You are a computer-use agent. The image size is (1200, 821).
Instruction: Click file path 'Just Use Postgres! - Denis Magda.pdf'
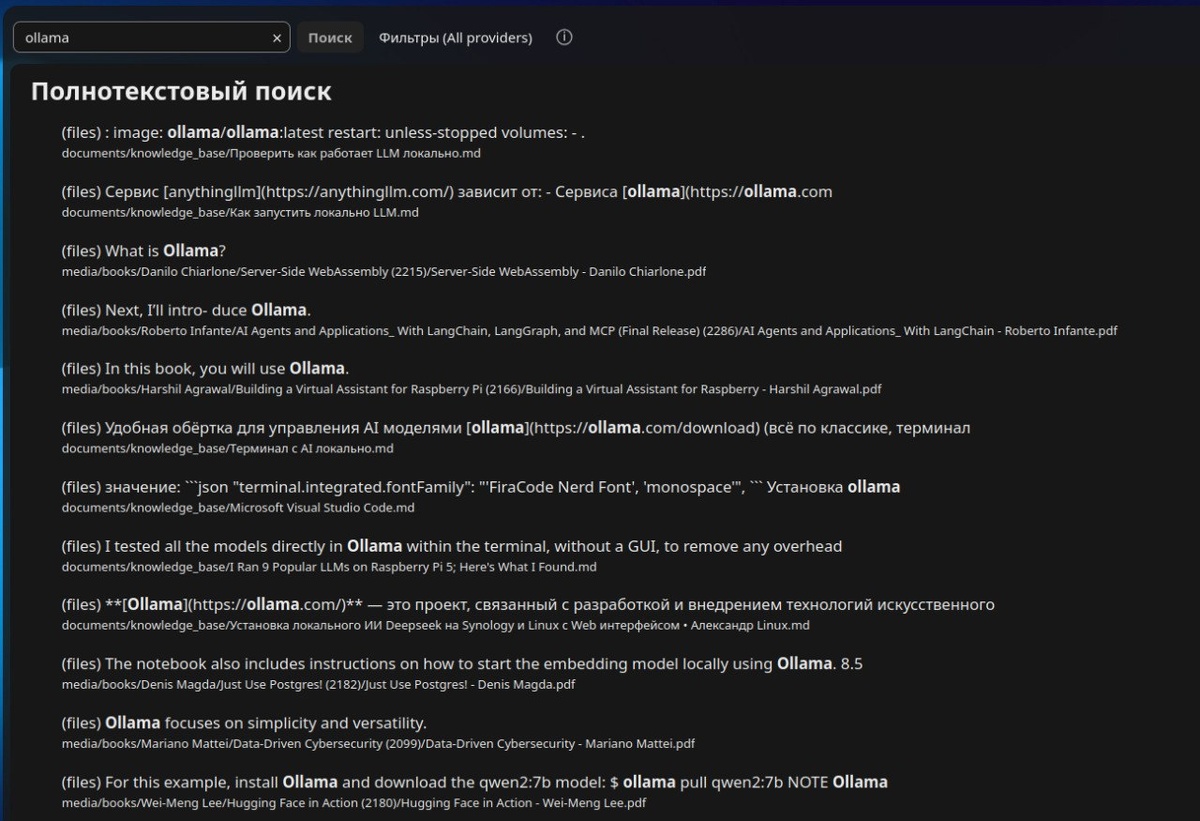(318, 685)
